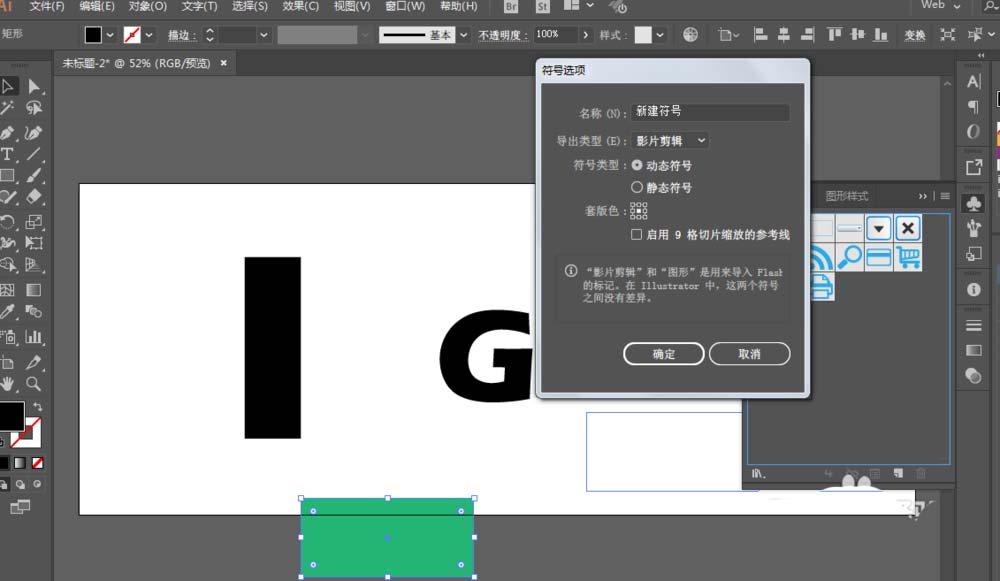Screen dimensions: 1000x581
Task: Select the Eyedropper tool
Action: click(x=8, y=311)
